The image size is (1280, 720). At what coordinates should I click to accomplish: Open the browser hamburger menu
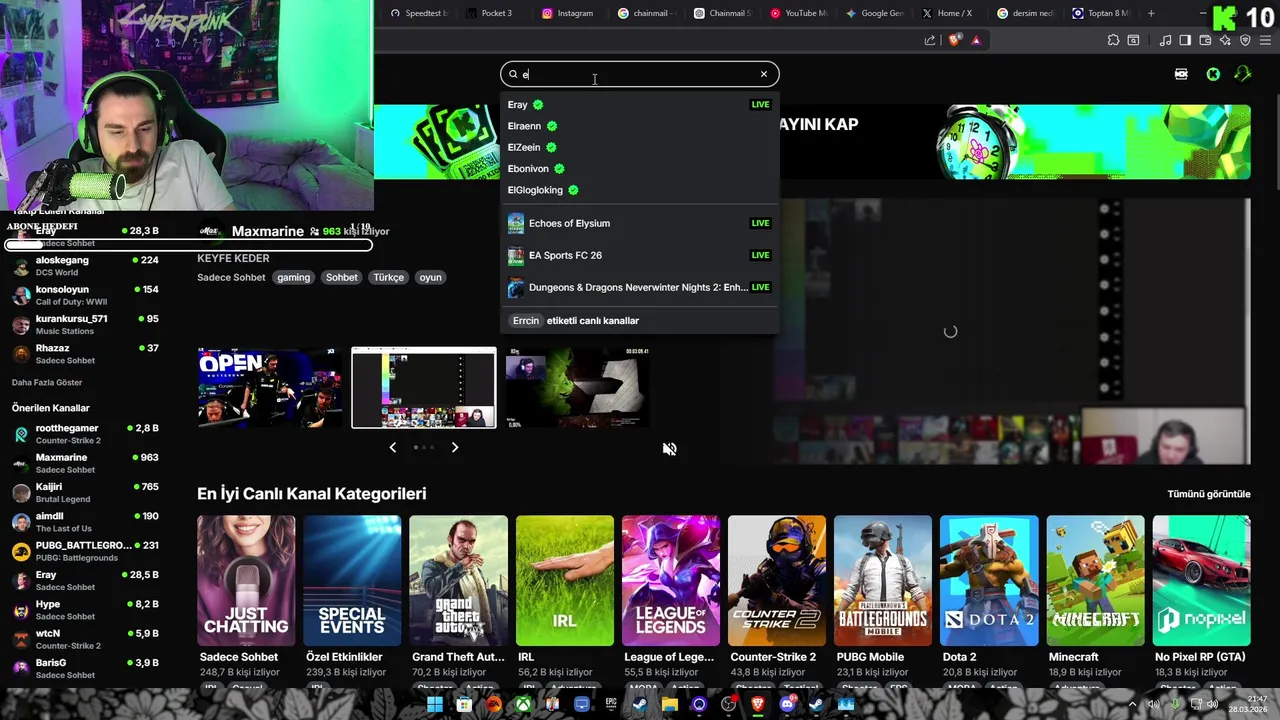tap(1266, 40)
